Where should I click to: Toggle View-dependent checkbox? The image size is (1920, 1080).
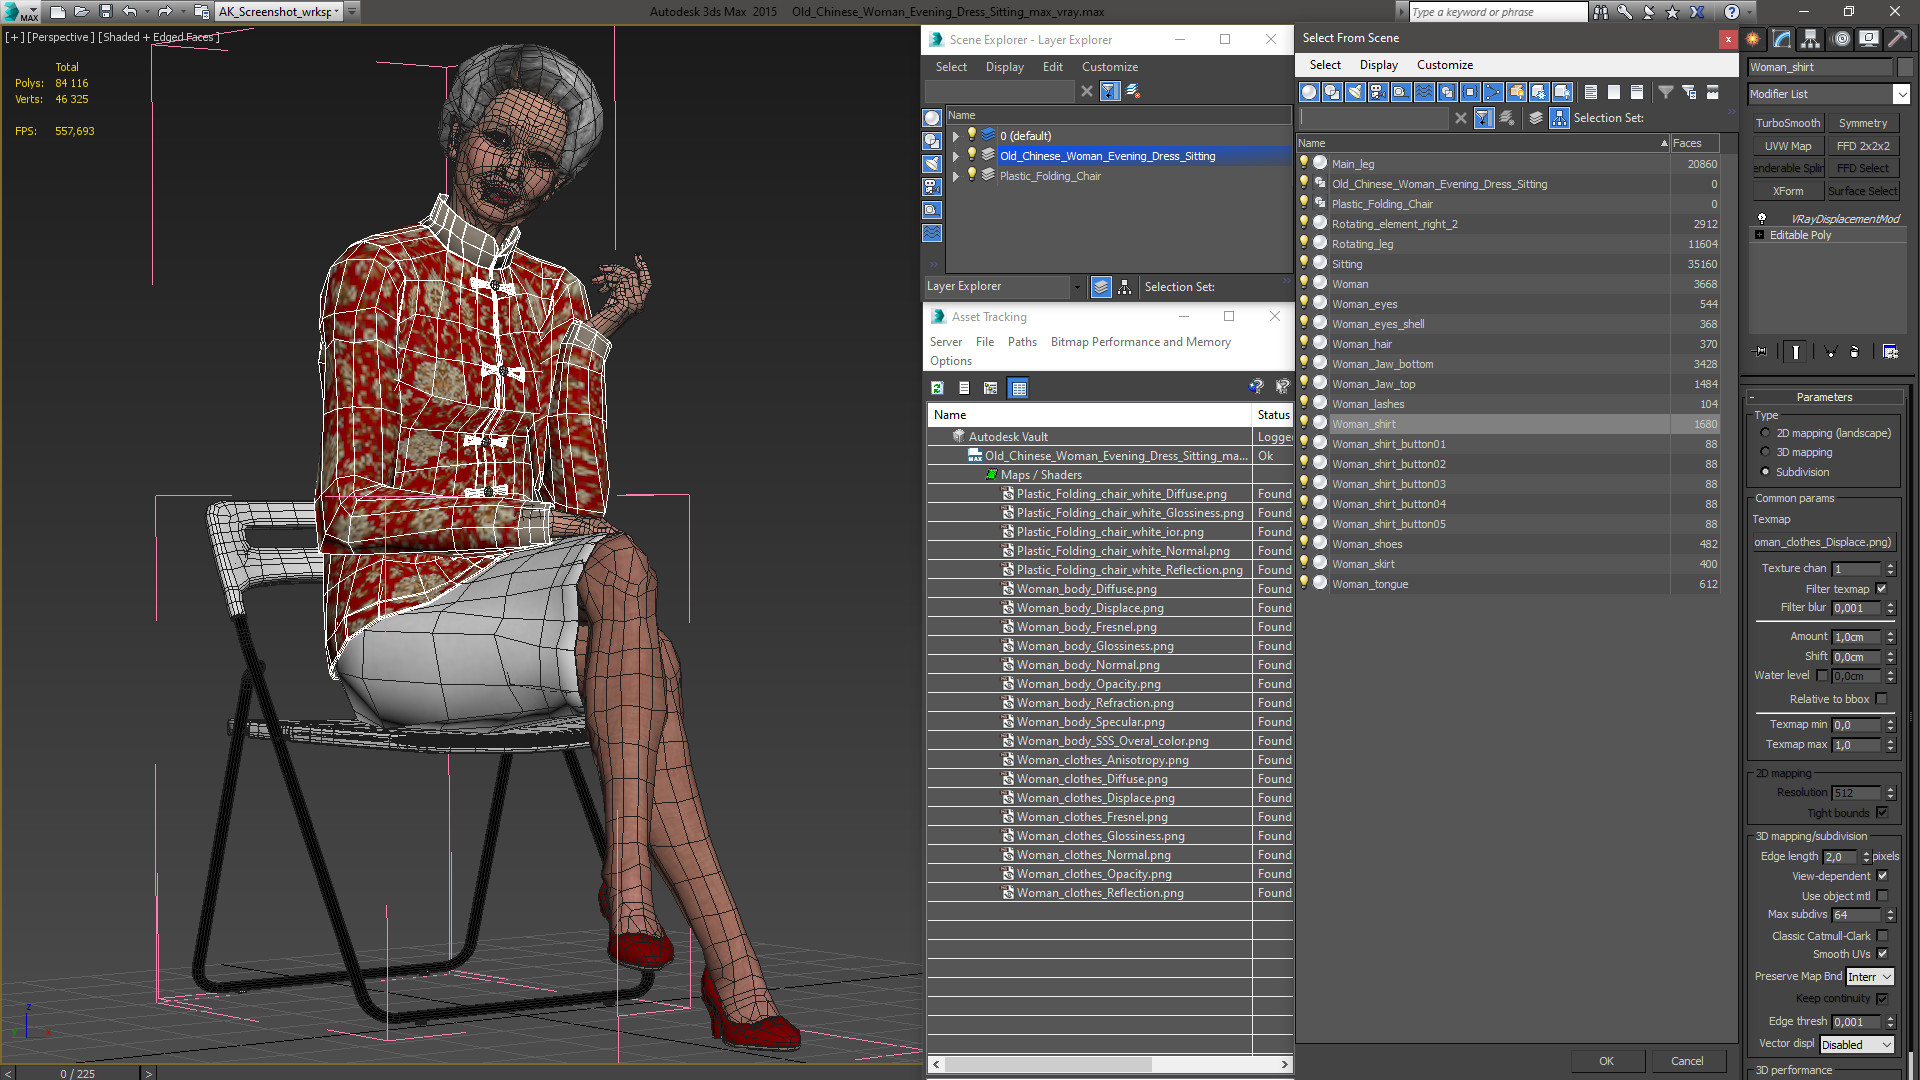pos(1882,876)
